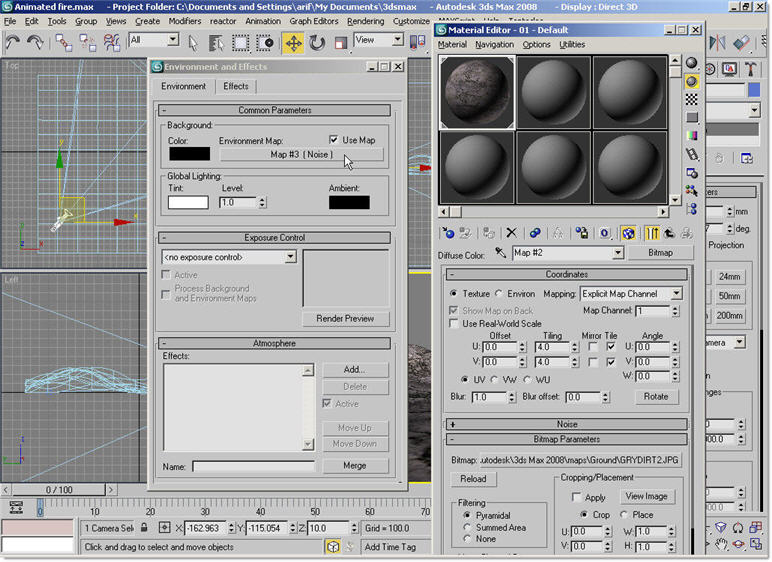Enable Use Real-World Scale option

455,324
